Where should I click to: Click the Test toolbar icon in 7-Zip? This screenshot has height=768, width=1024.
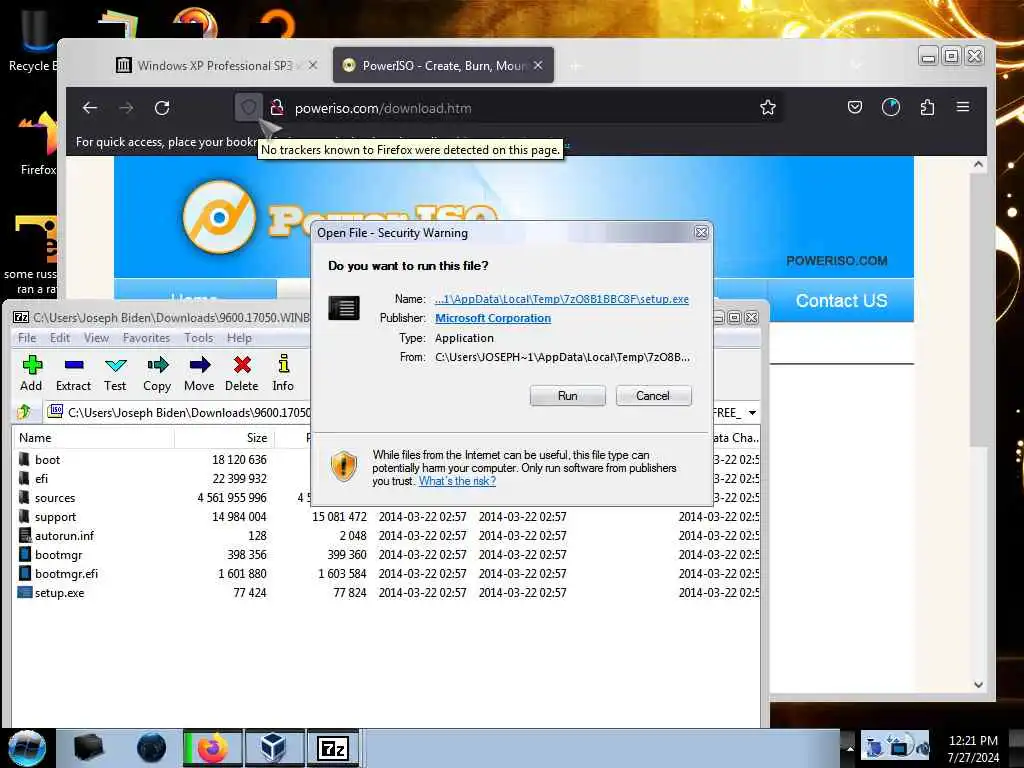pos(115,374)
